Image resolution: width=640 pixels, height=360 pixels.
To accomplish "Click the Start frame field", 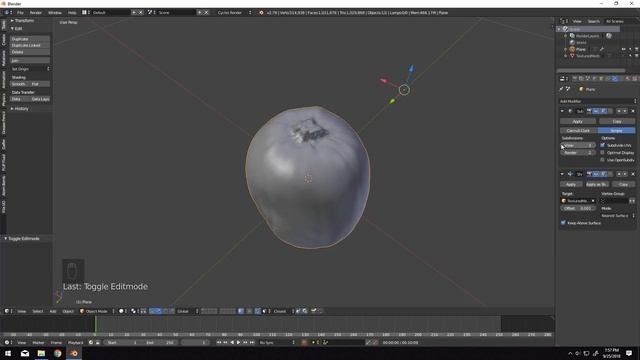I will 122,342.
